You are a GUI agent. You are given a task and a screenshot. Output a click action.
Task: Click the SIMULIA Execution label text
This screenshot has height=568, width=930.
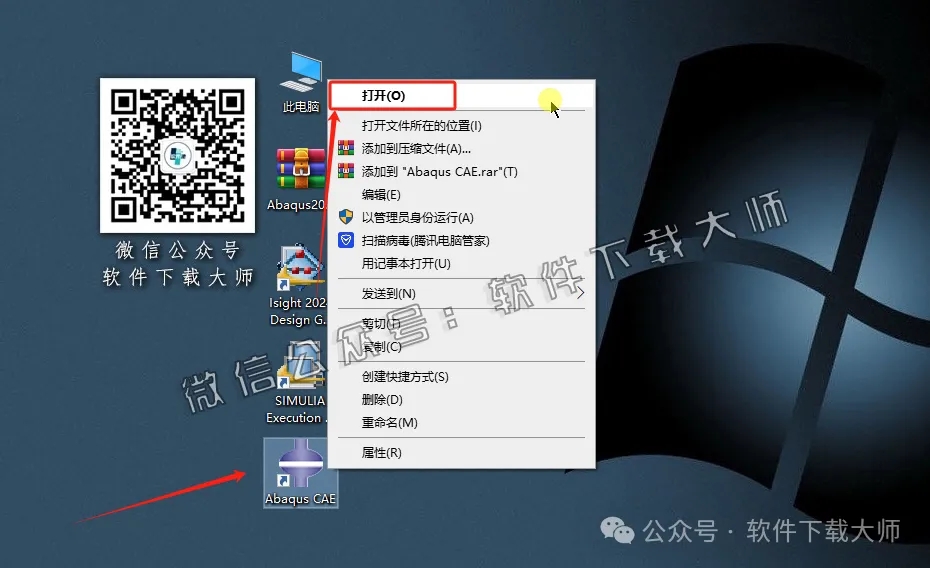(x=296, y=409)
